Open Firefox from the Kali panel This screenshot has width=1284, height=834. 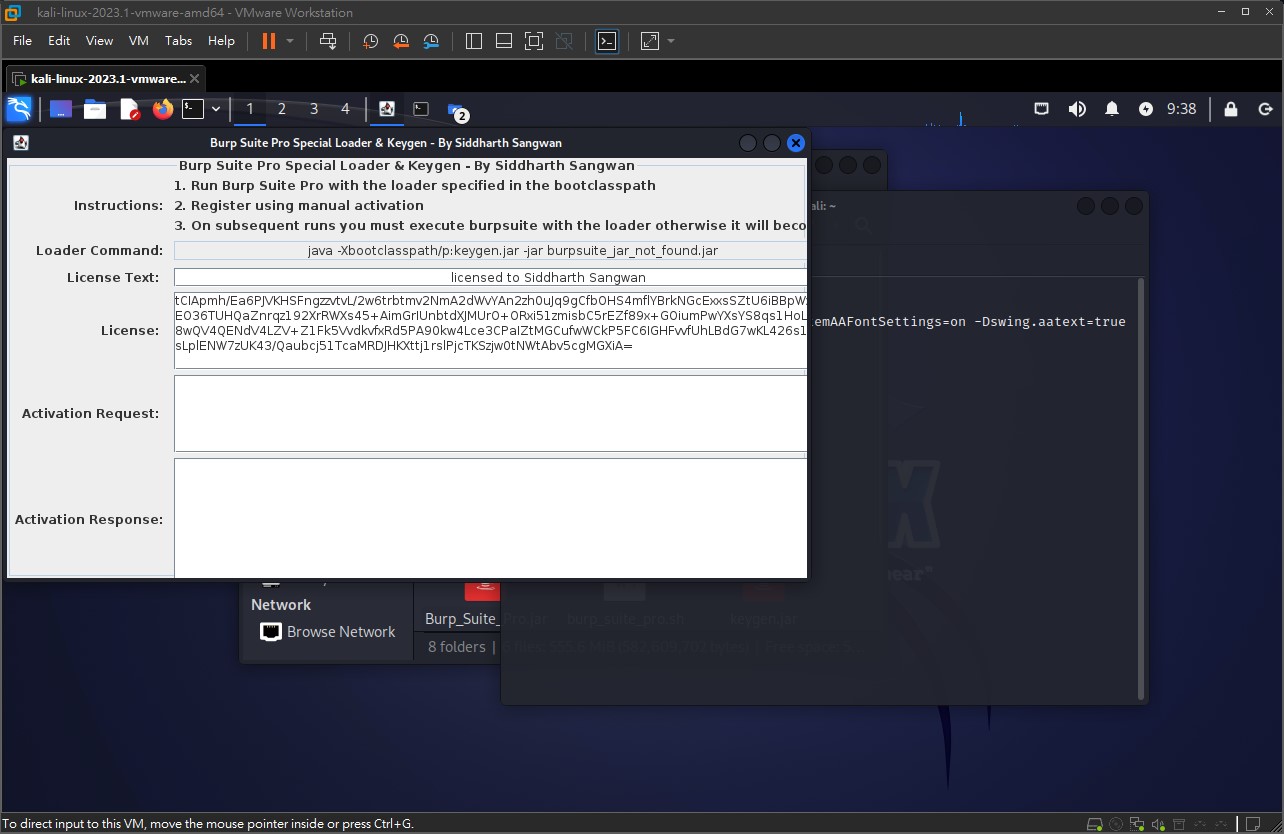162,109
